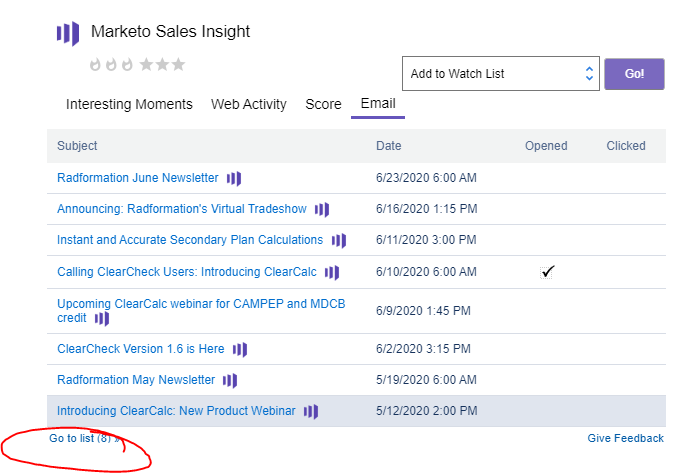Click Marketo icon next to Virtual Tradeshow email
The width and height of the screenshot is (694, 475).
322,209
